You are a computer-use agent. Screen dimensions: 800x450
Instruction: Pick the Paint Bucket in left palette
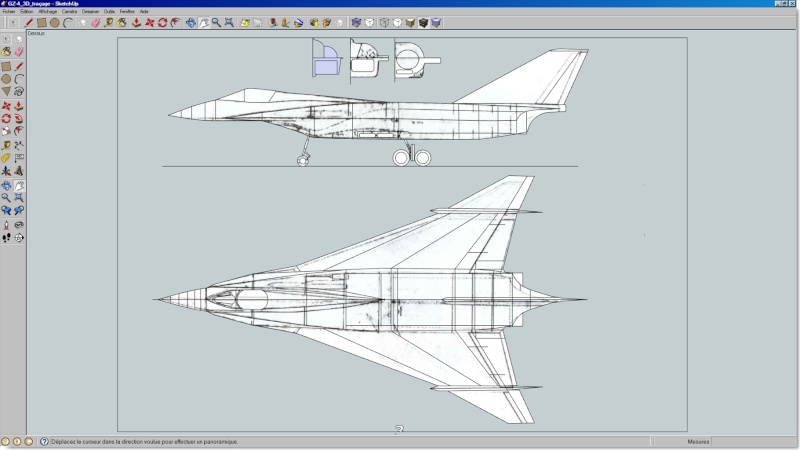pos(6,52)
